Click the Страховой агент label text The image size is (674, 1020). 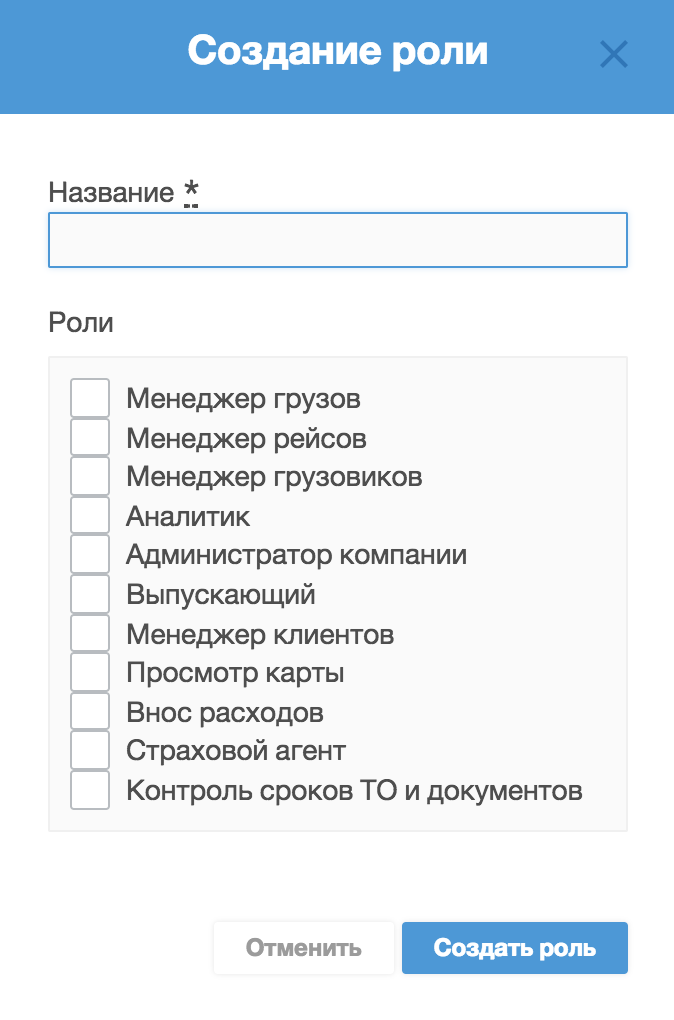point(236,752)
